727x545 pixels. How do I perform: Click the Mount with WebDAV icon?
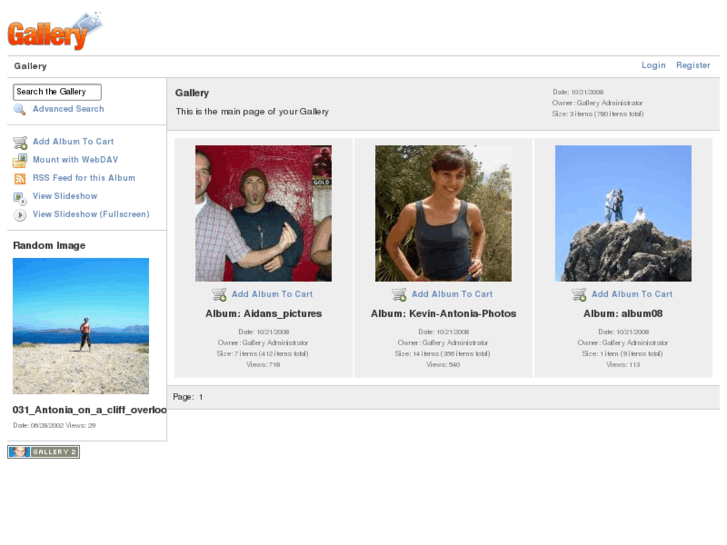(x=20, y=161)
